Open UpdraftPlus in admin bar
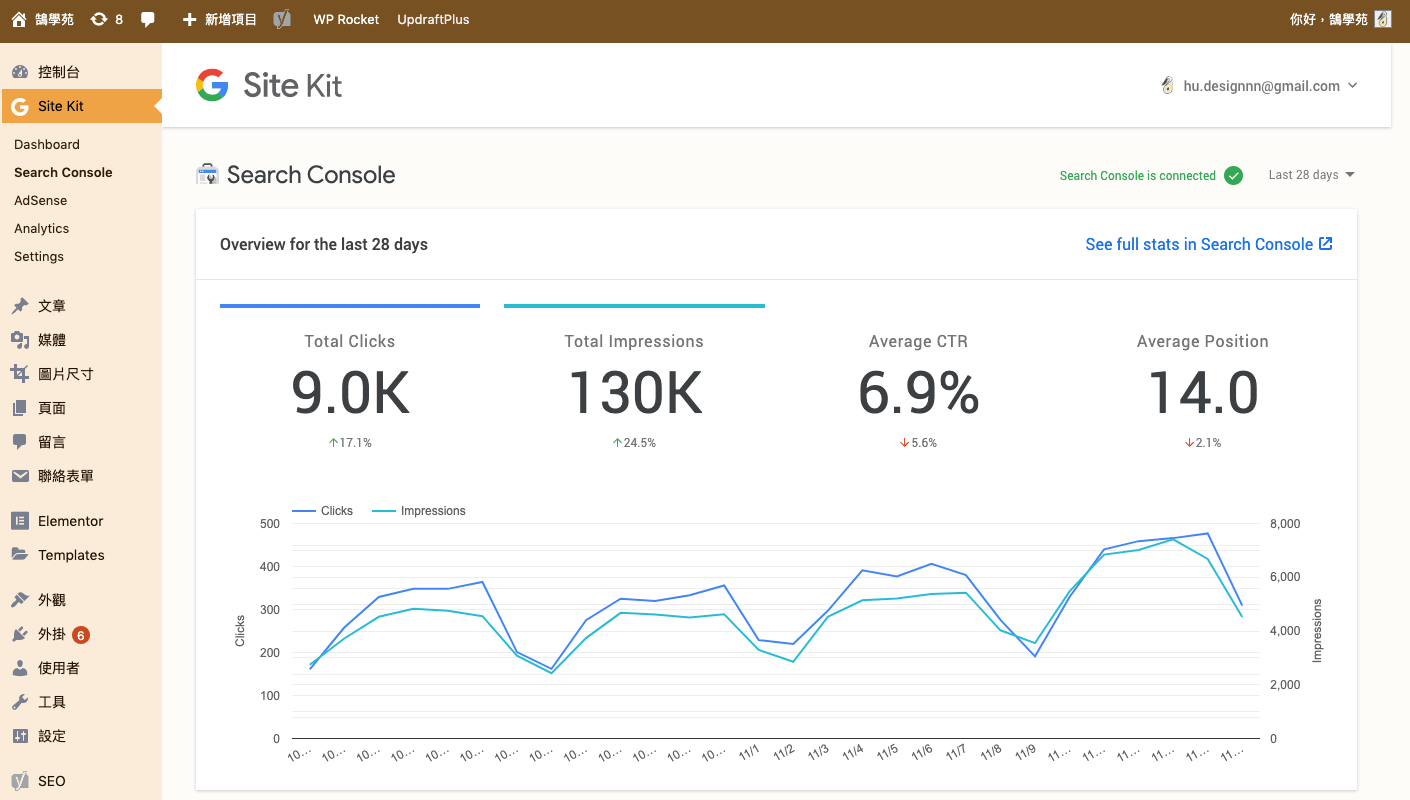The height and width of the screenshot is (800, 1410). 433,19
